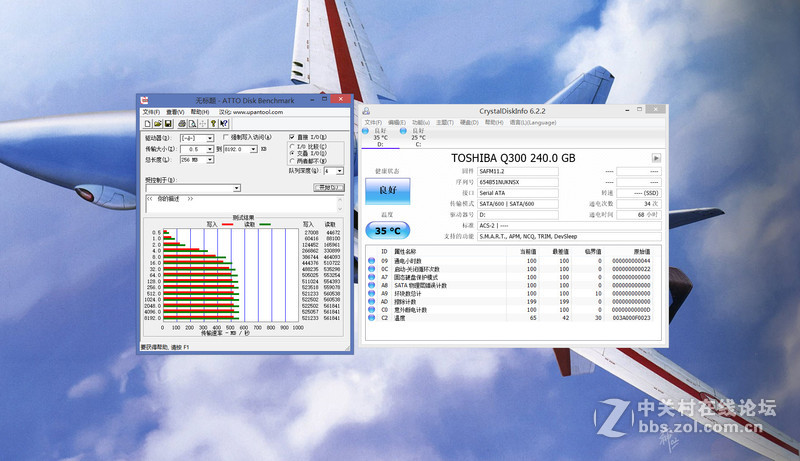This screenshot has height=461, width=800.
Task: Click the blue status orb for attribute A9
Action: tap(371, 293)
